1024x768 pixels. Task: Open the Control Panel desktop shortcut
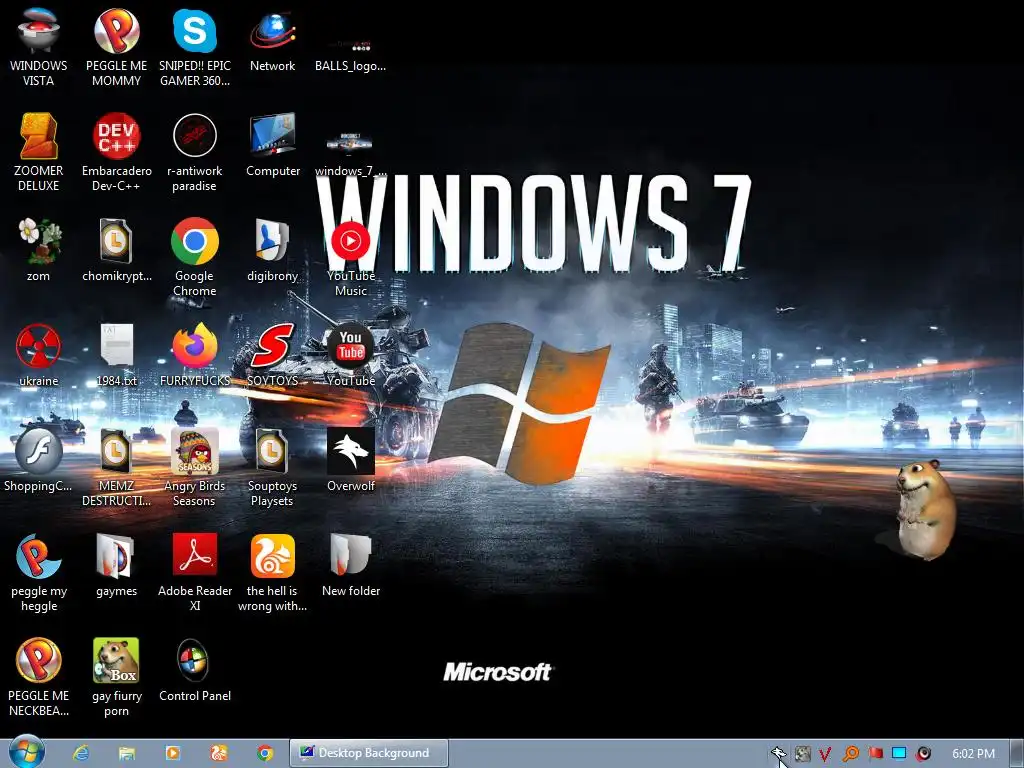click(x=195, y=670)
